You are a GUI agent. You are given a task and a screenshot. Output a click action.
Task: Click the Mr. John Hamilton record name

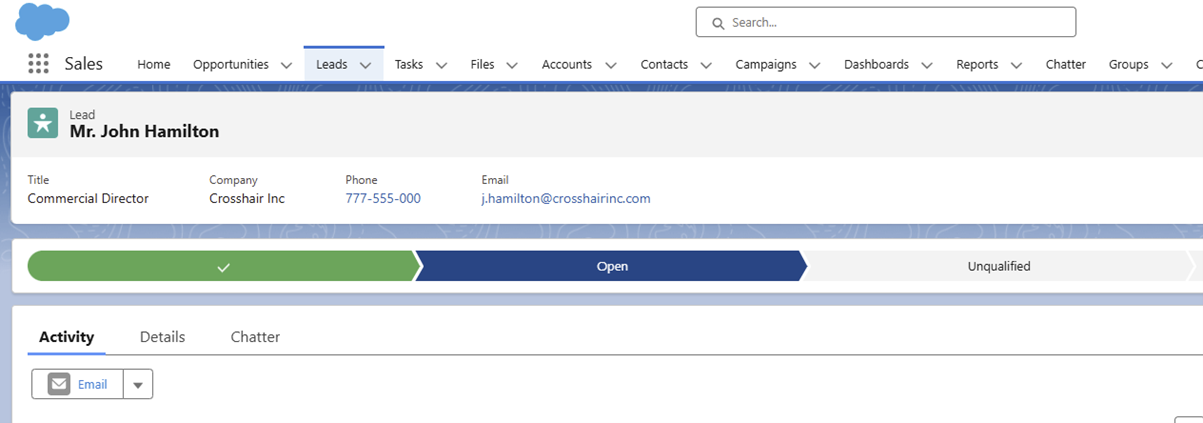(x=144, y=131)
